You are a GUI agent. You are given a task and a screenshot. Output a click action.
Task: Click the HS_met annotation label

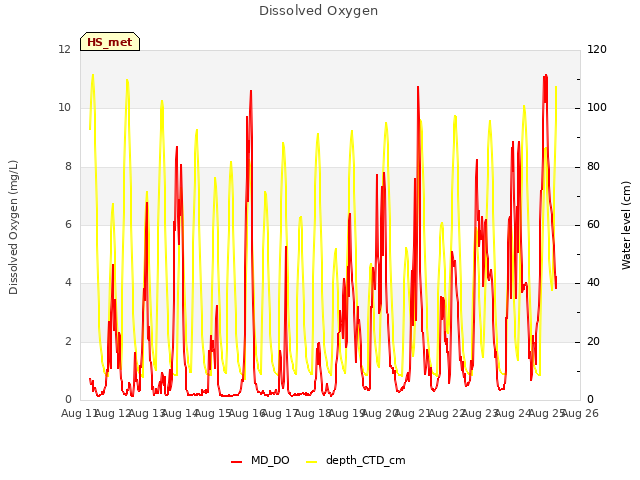[x=110, y=42]
